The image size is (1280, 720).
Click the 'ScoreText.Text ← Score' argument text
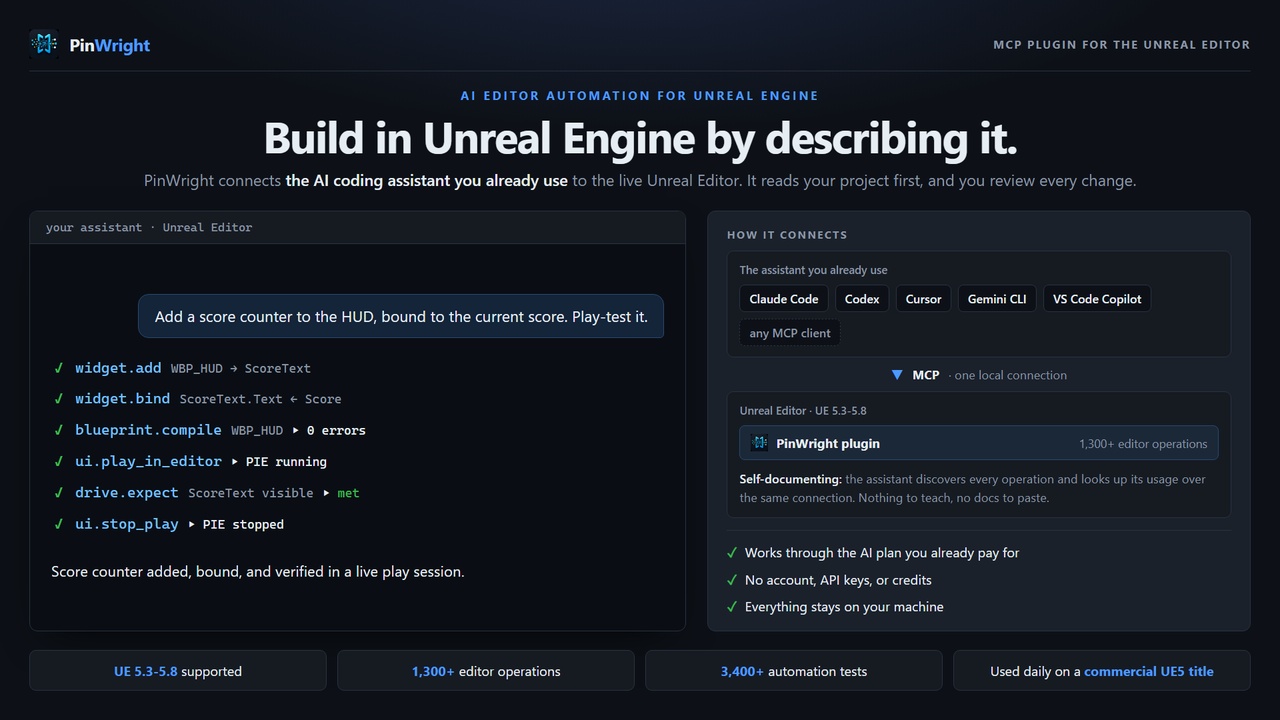tap(260, 399)
